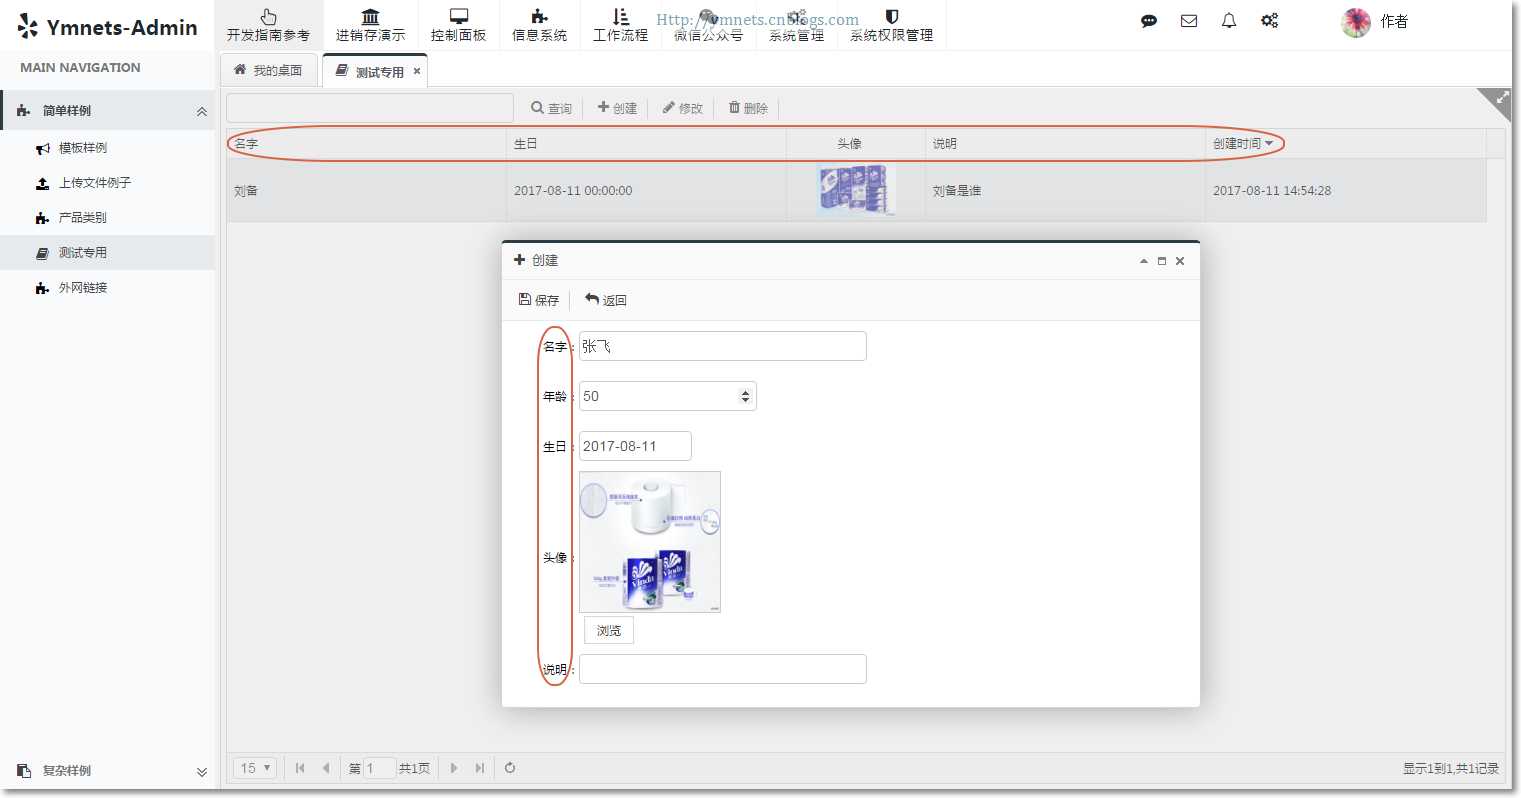Click the 作者 user name
The image size is (1521, 798).
1394,22
